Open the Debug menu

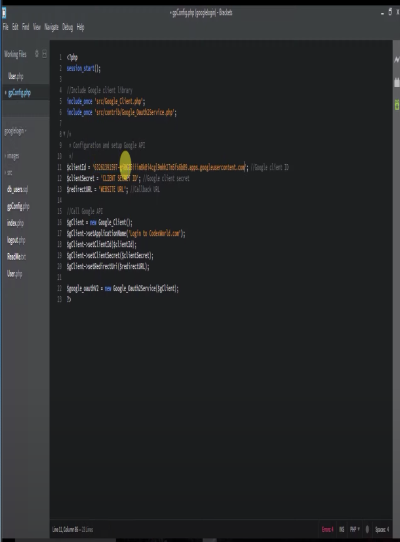67,27
